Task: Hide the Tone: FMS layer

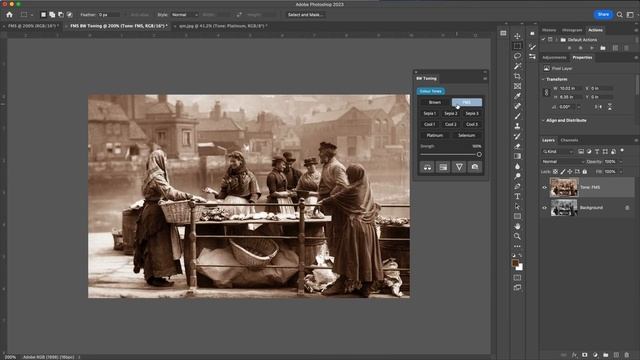Action: point(544,187)
